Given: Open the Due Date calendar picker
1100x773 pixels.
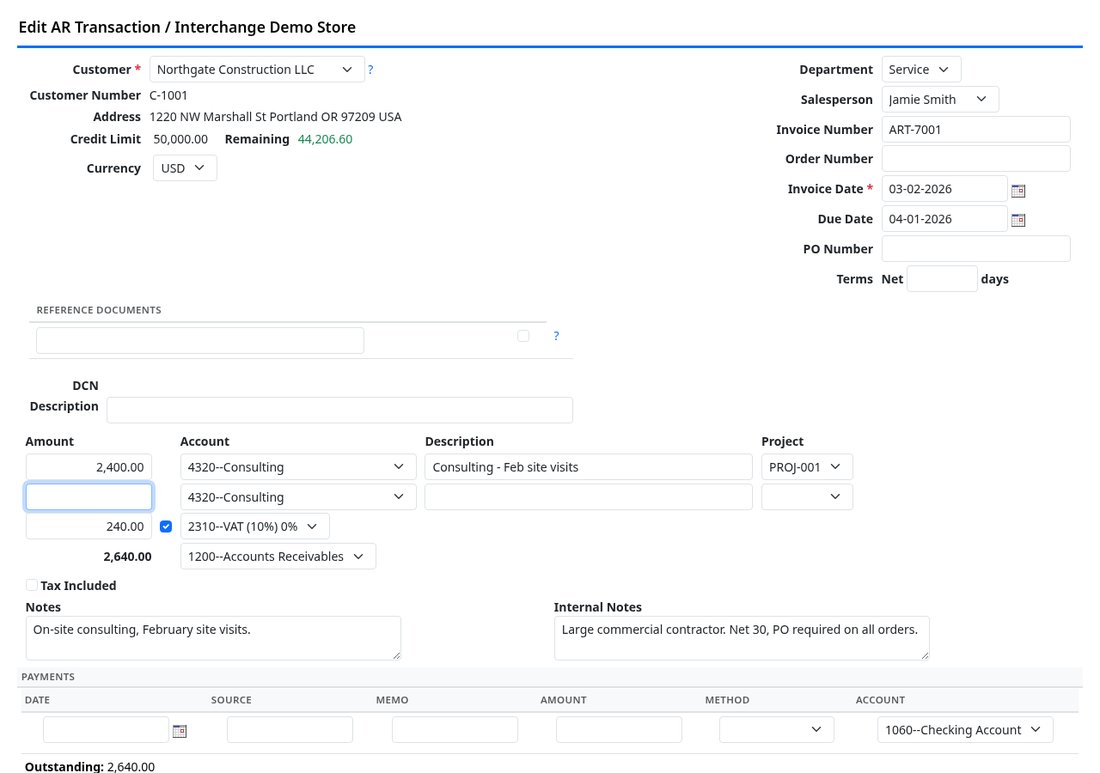Looking at the screenshot, I should pos(1018,220).
